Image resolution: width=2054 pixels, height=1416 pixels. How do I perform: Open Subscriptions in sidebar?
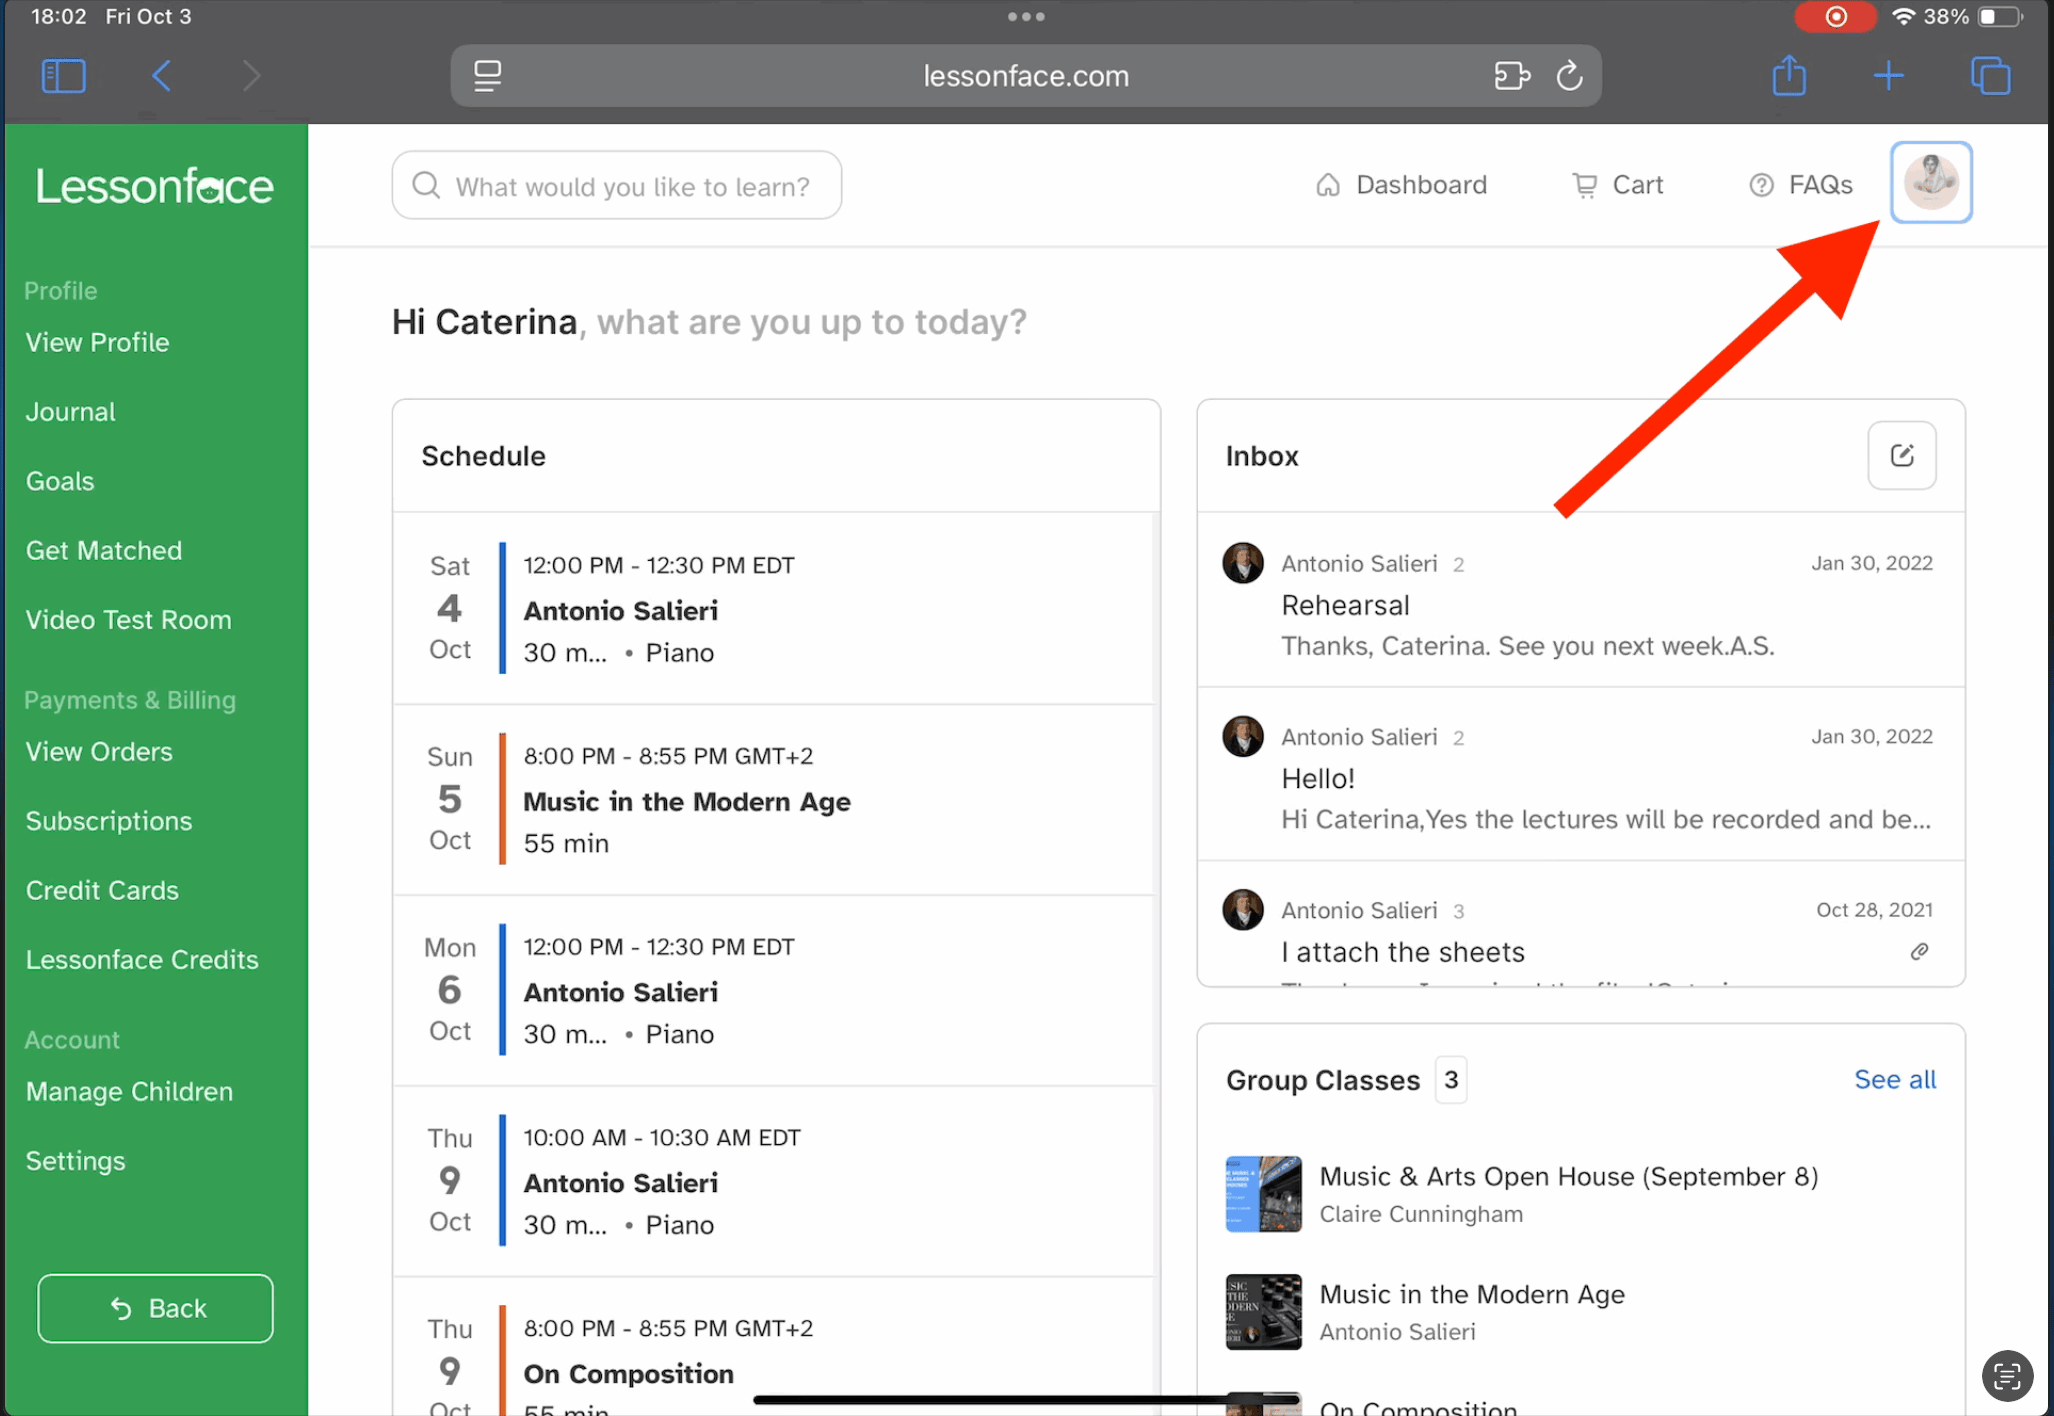109,821
